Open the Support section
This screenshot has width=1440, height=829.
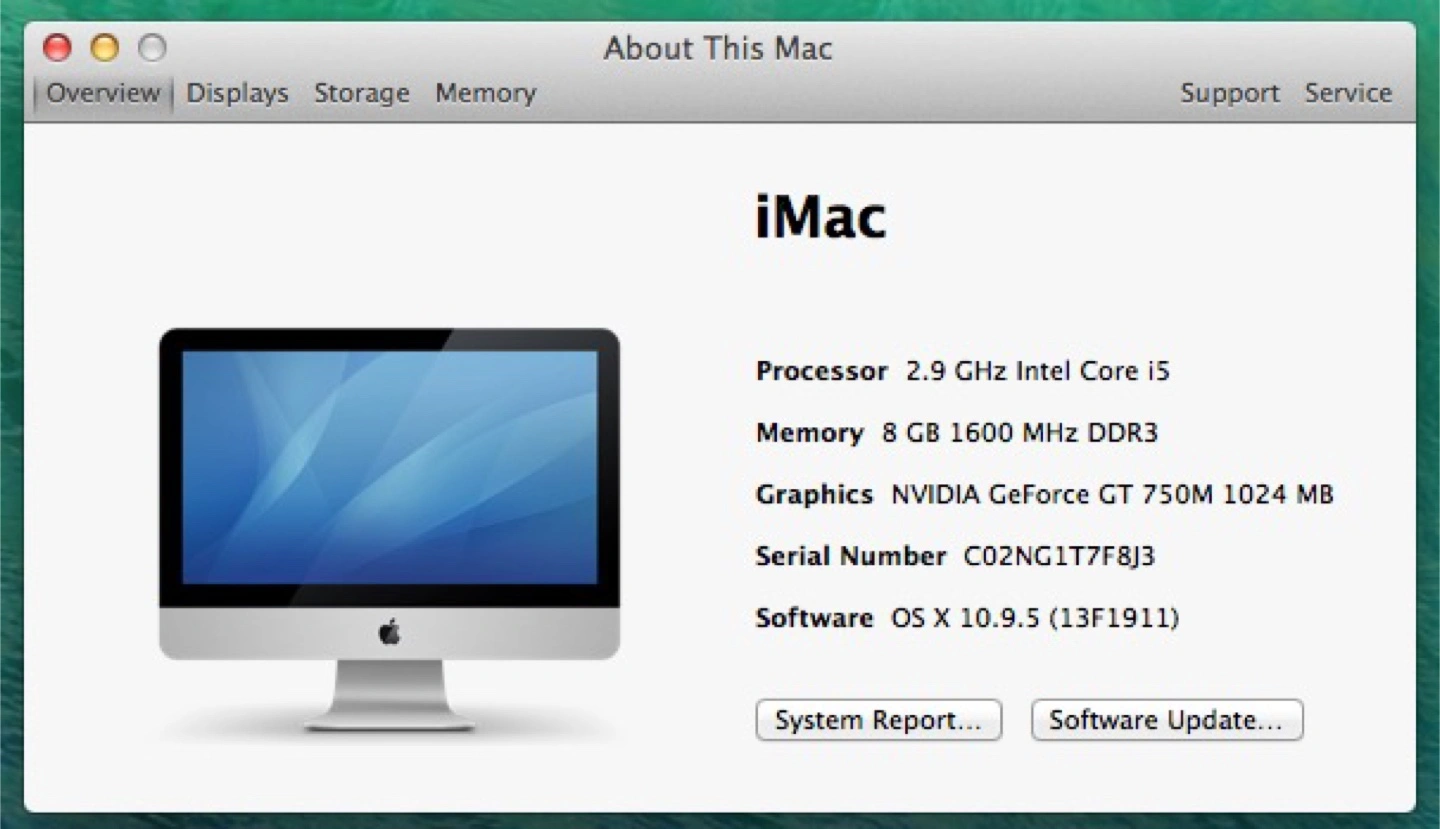point(1229,93)
